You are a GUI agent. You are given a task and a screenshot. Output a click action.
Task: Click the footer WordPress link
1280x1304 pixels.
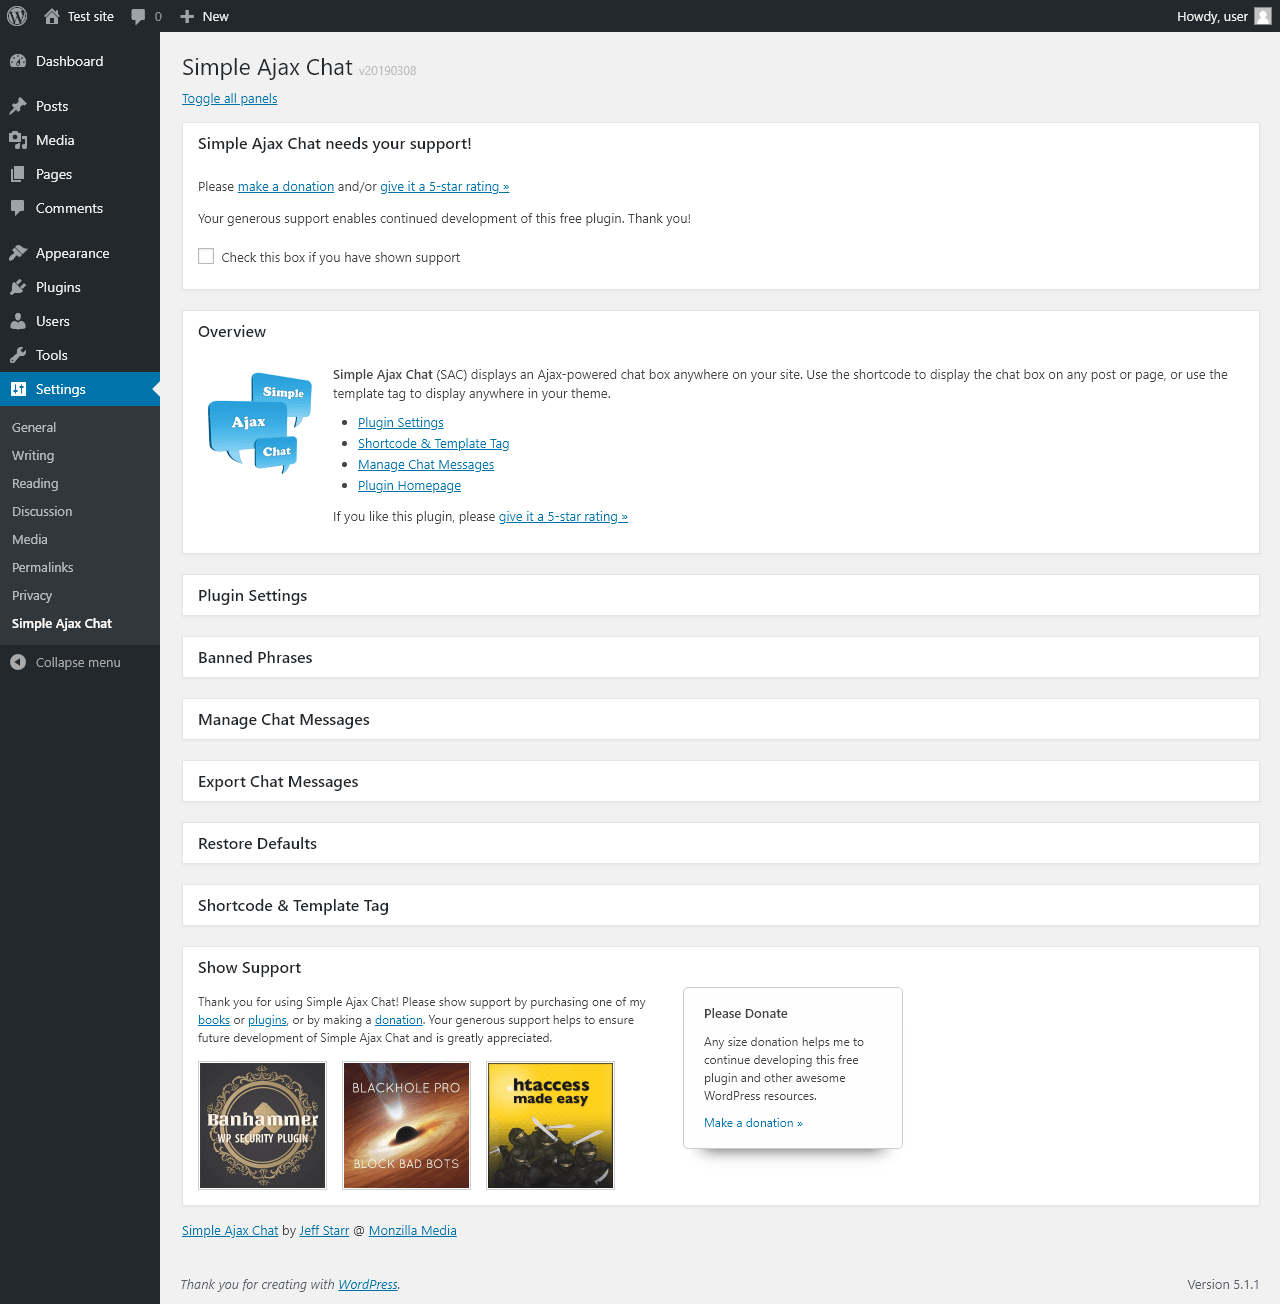[368, 1284]
